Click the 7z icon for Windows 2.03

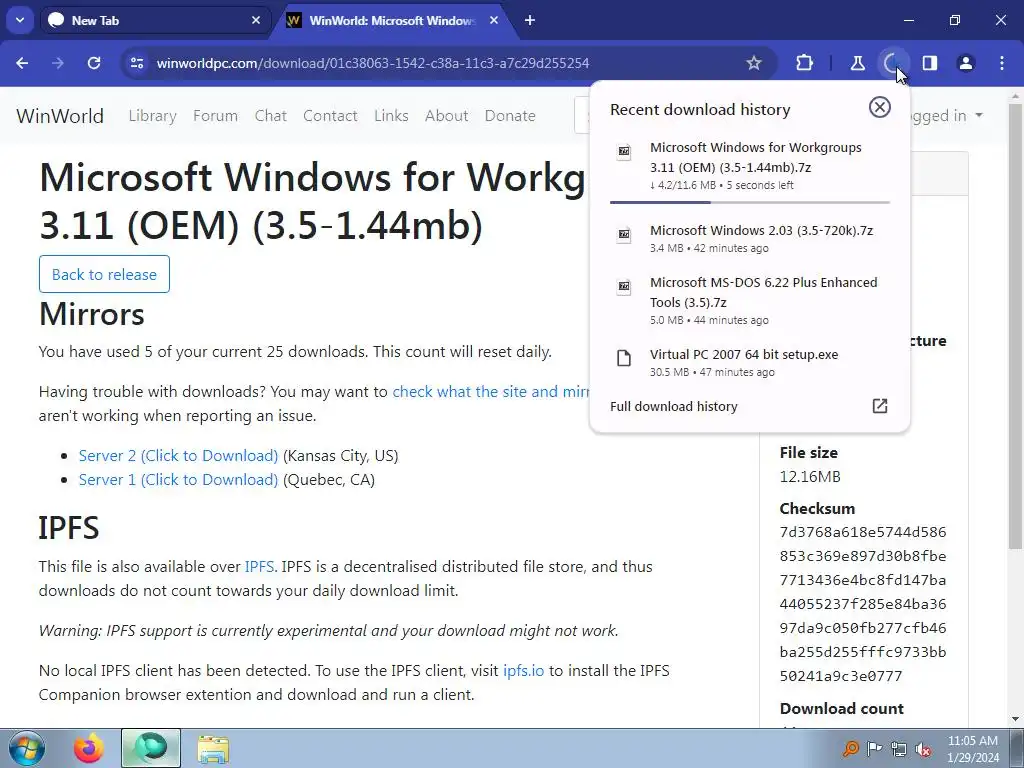tap(624, 234)
